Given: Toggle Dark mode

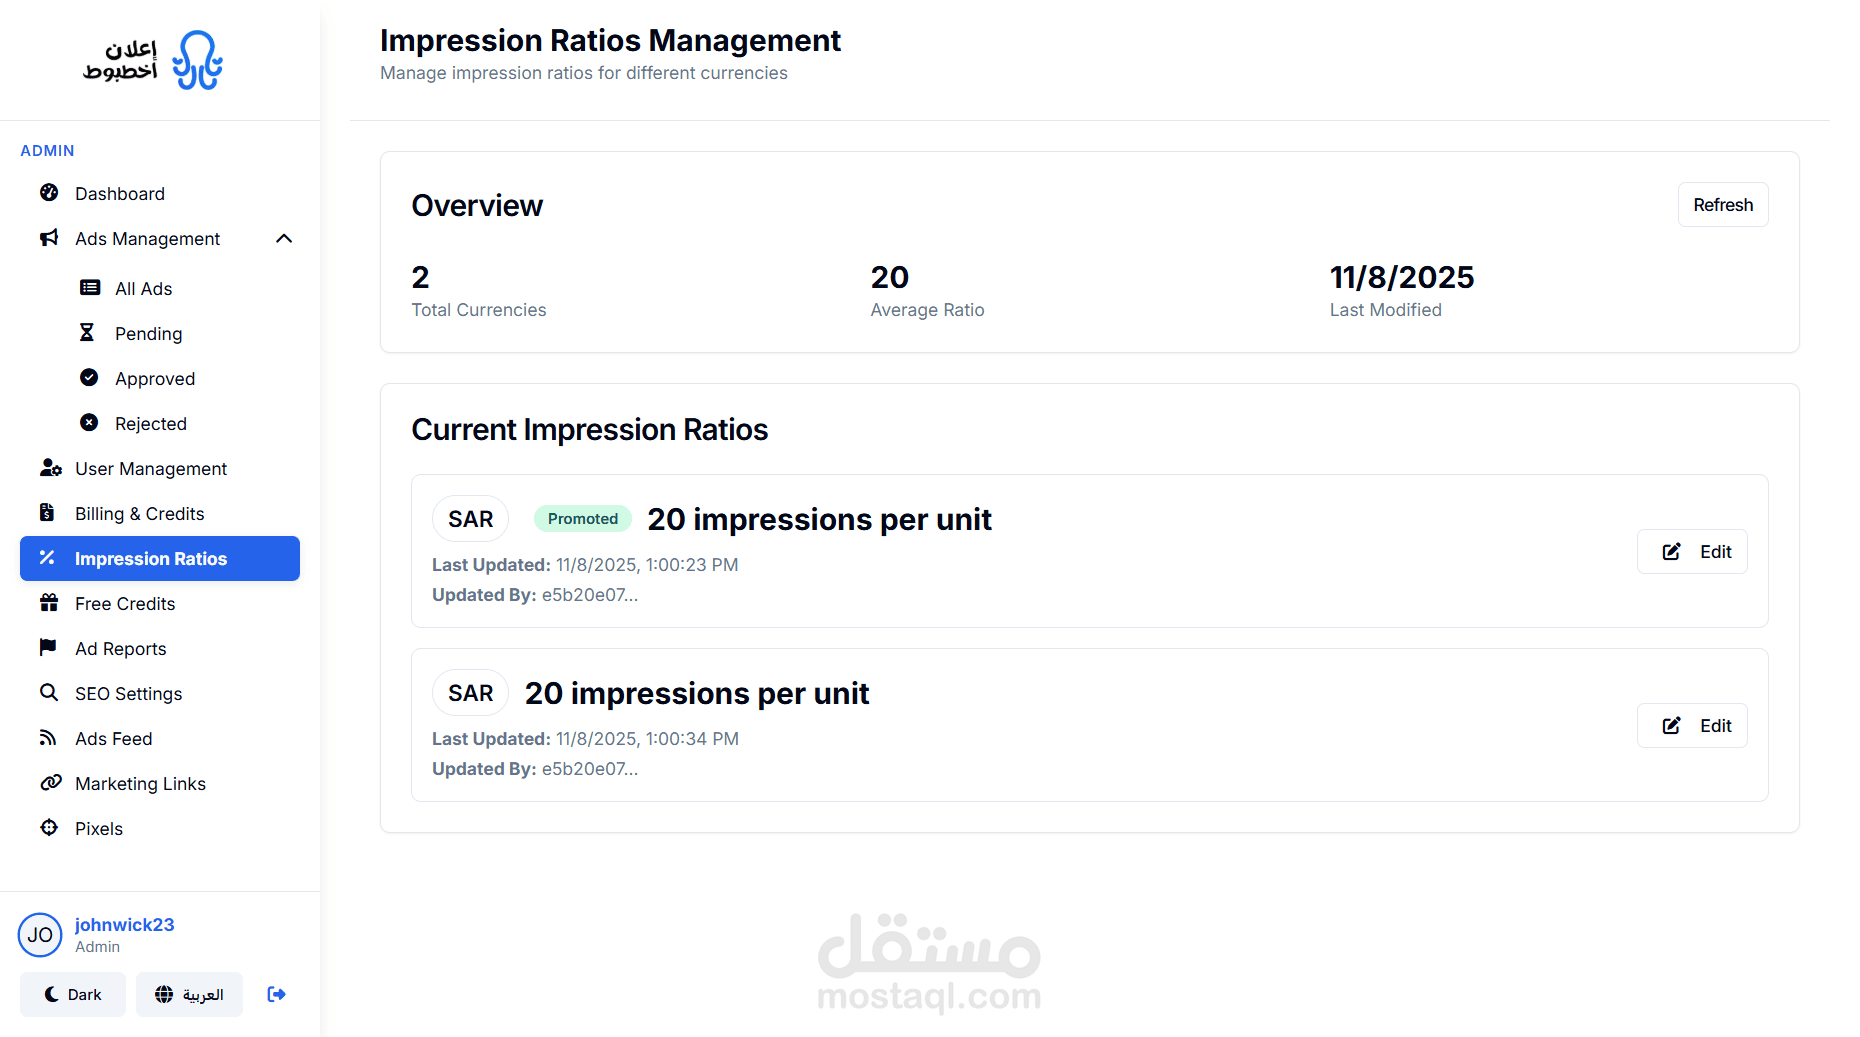Looking at the screenshot, I should click(x=73, y=994).
